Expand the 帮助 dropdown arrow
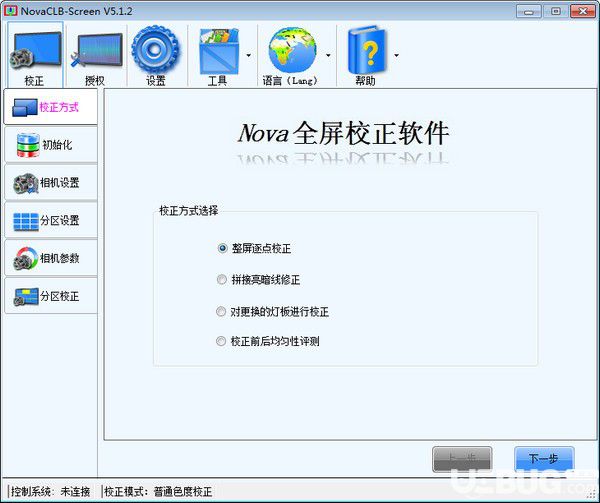Image resolution: width=600 pixels, height=503 pixels. 396,55
